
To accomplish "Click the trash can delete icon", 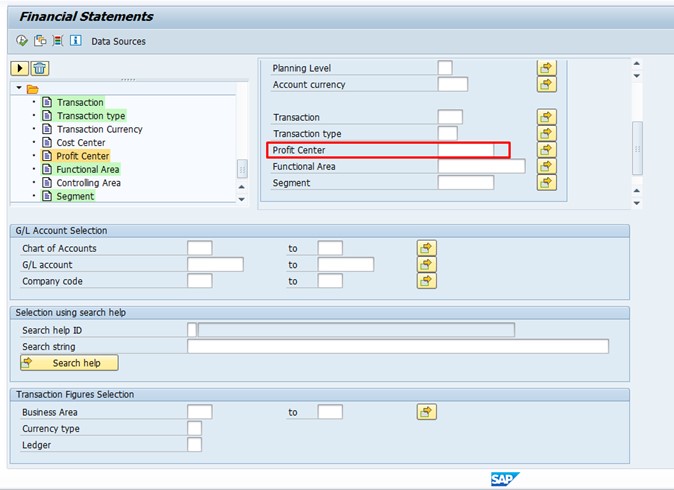I will 39,68.
